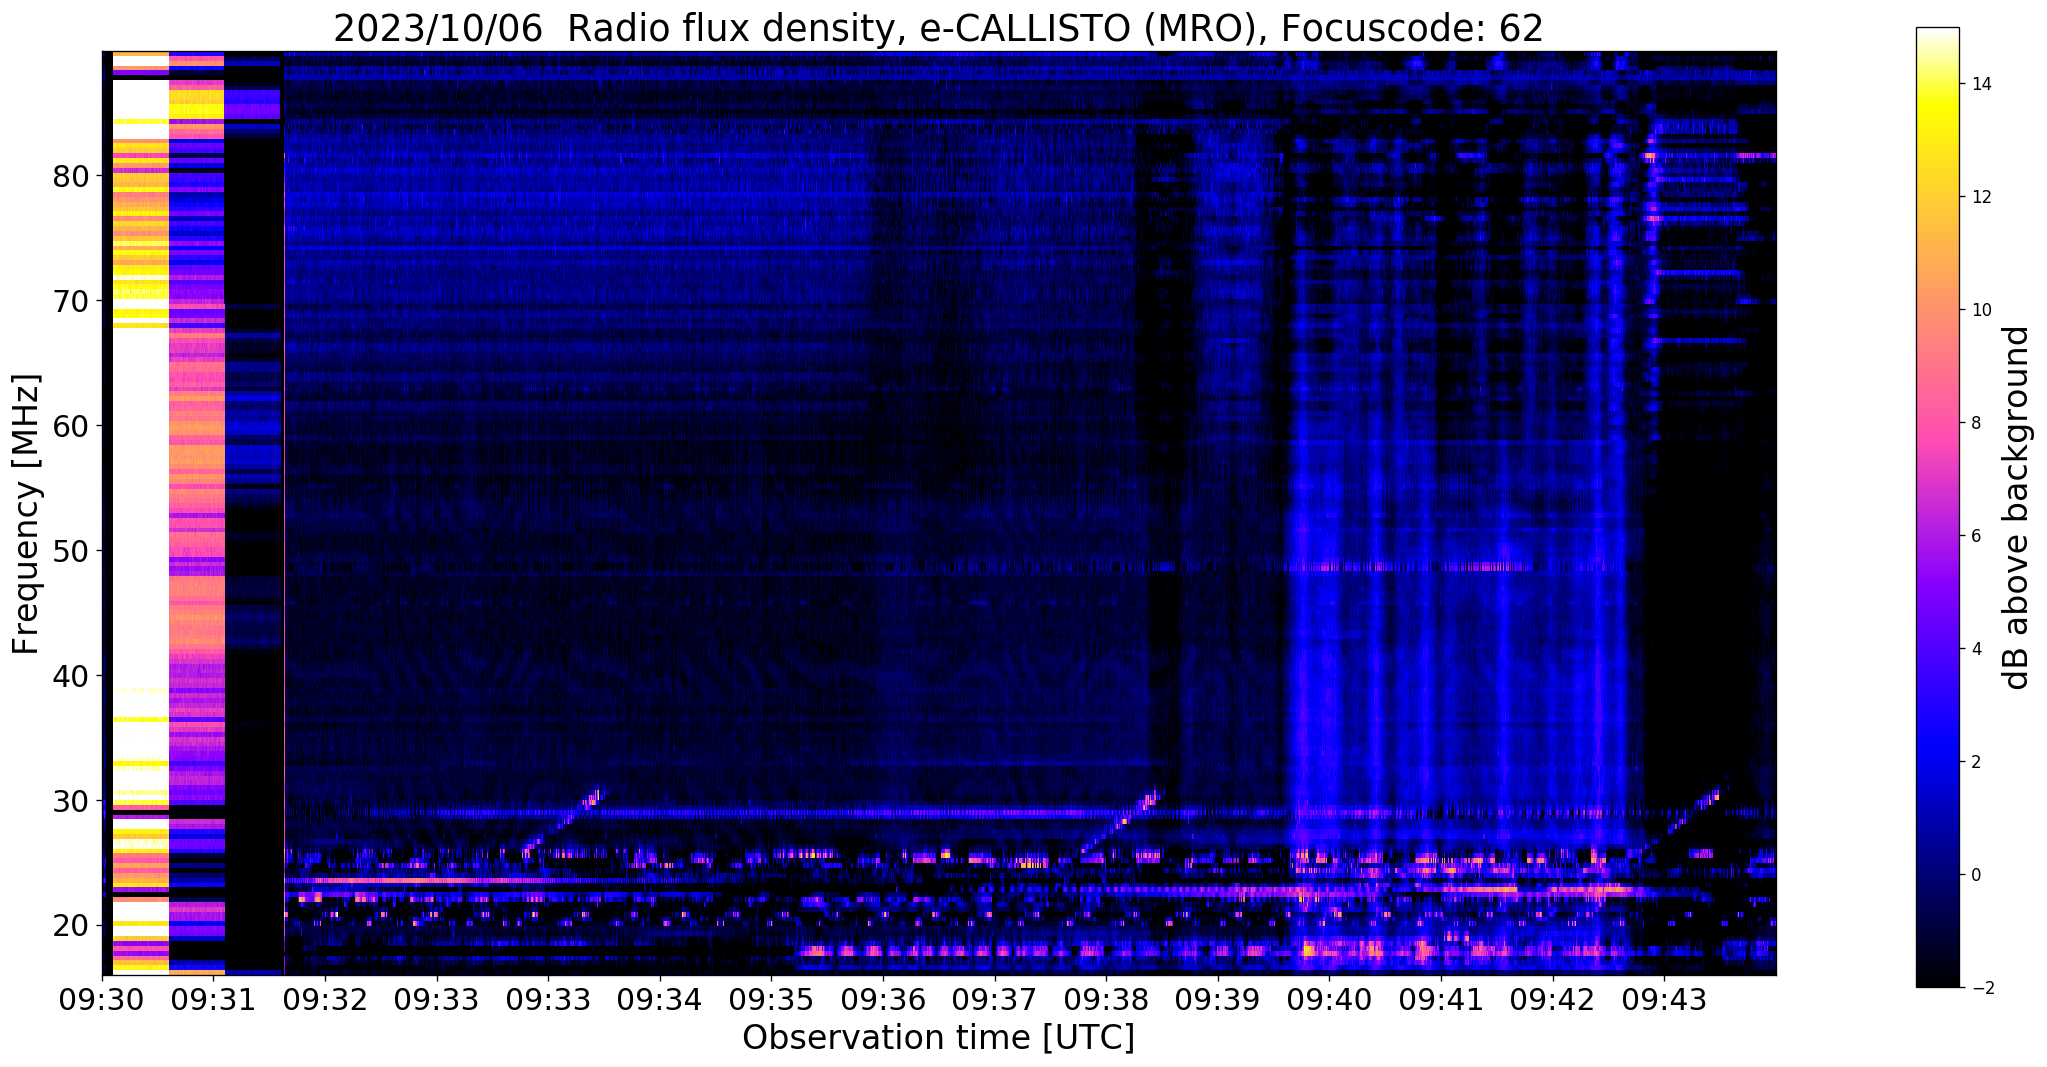Screen dimensions: 2047x1067
Task: Click the colorbar tick value 2
Action: point(1975,762)
